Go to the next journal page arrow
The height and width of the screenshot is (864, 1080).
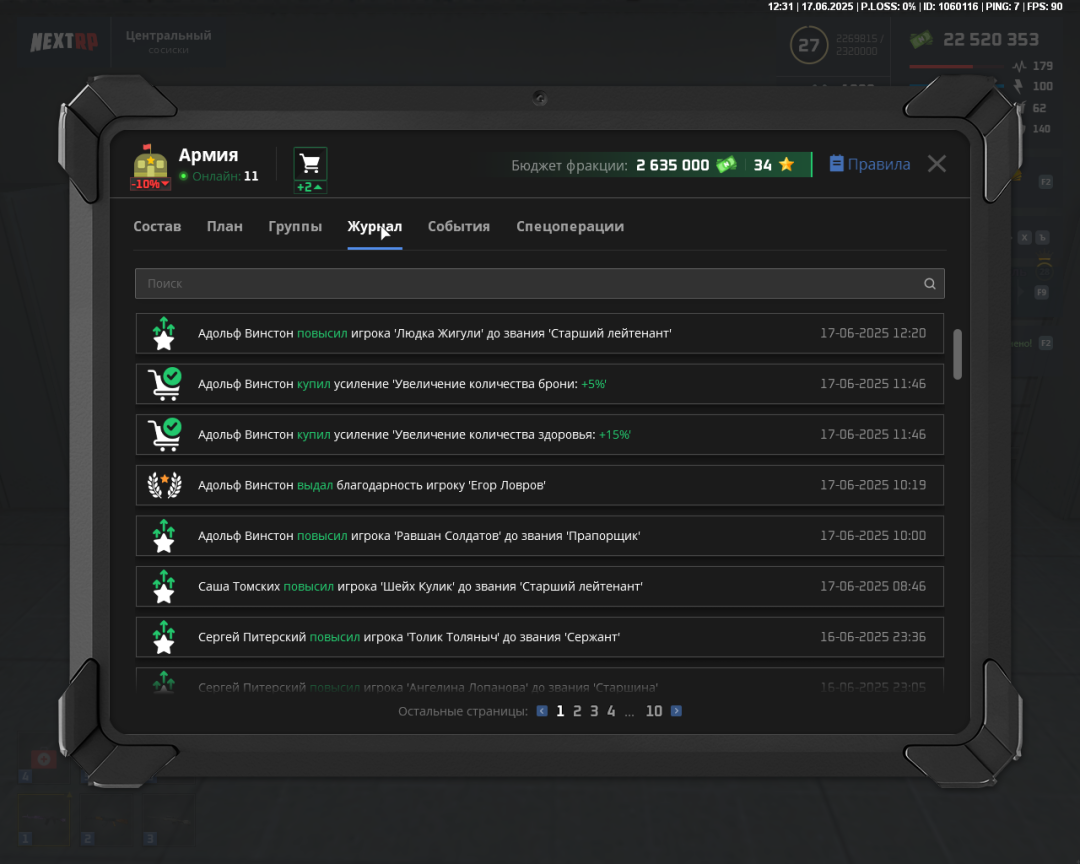click(677, 711)
